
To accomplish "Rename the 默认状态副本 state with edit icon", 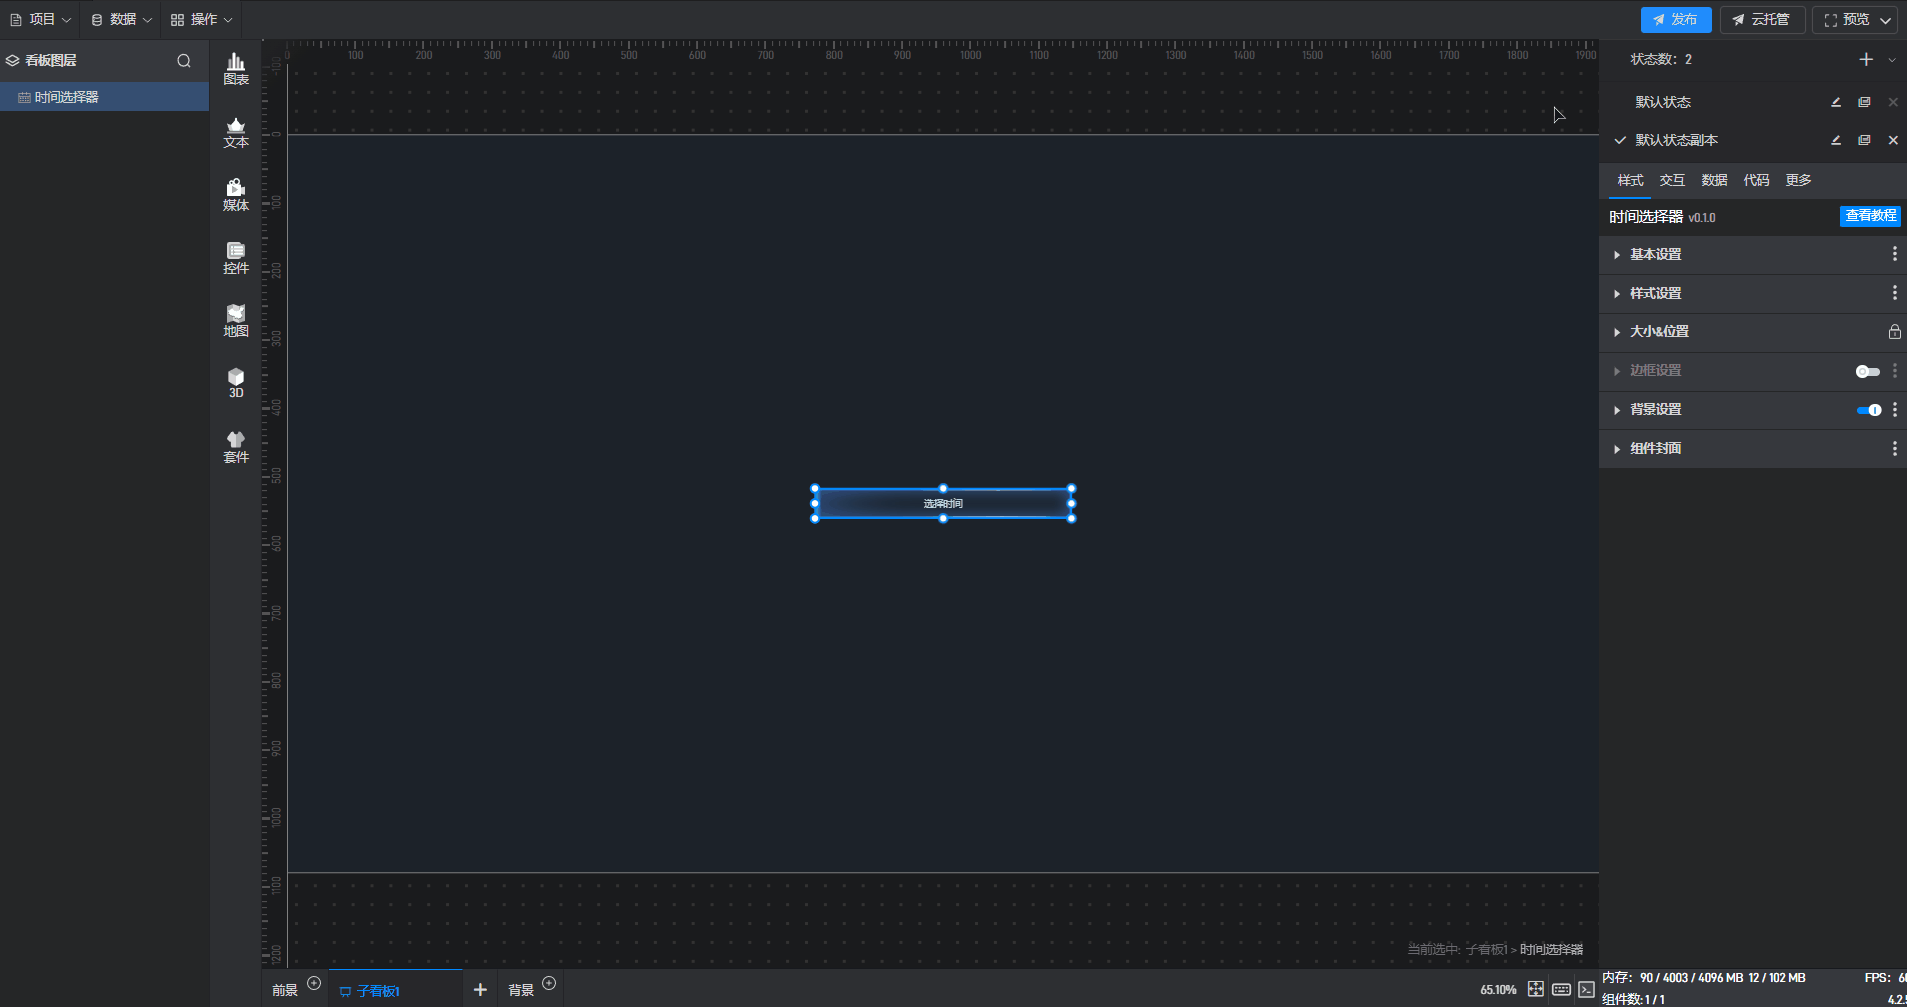I will pyautogui.click(x=1836, y=140).
